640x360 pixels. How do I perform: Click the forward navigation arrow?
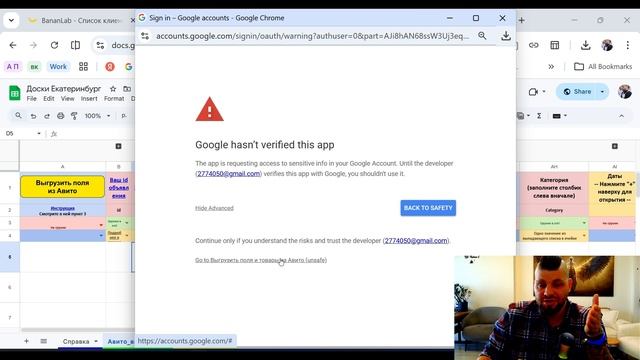click(33, 45)
